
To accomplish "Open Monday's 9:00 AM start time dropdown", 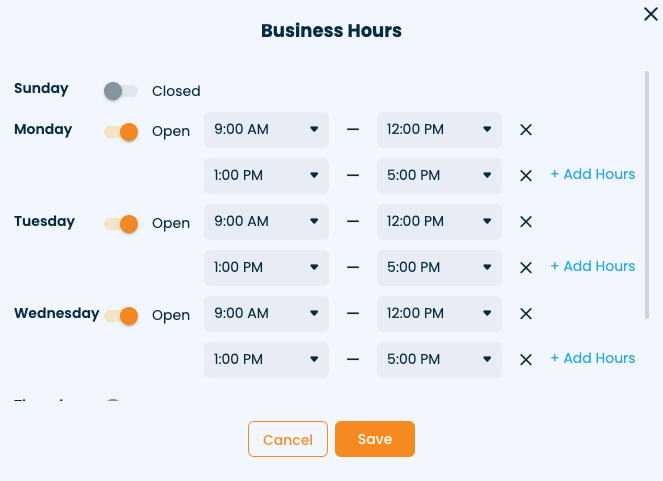I will pos(266,129).
